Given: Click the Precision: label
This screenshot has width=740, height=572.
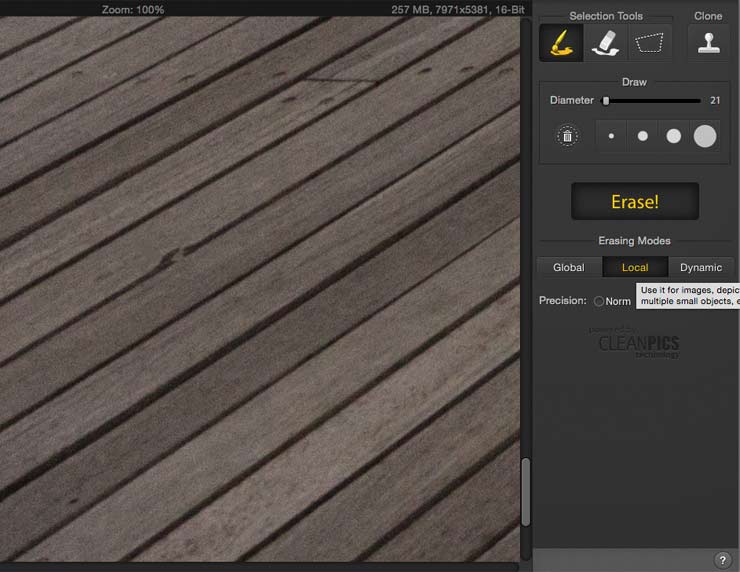Looking at the screenshot, I should 563,301.
